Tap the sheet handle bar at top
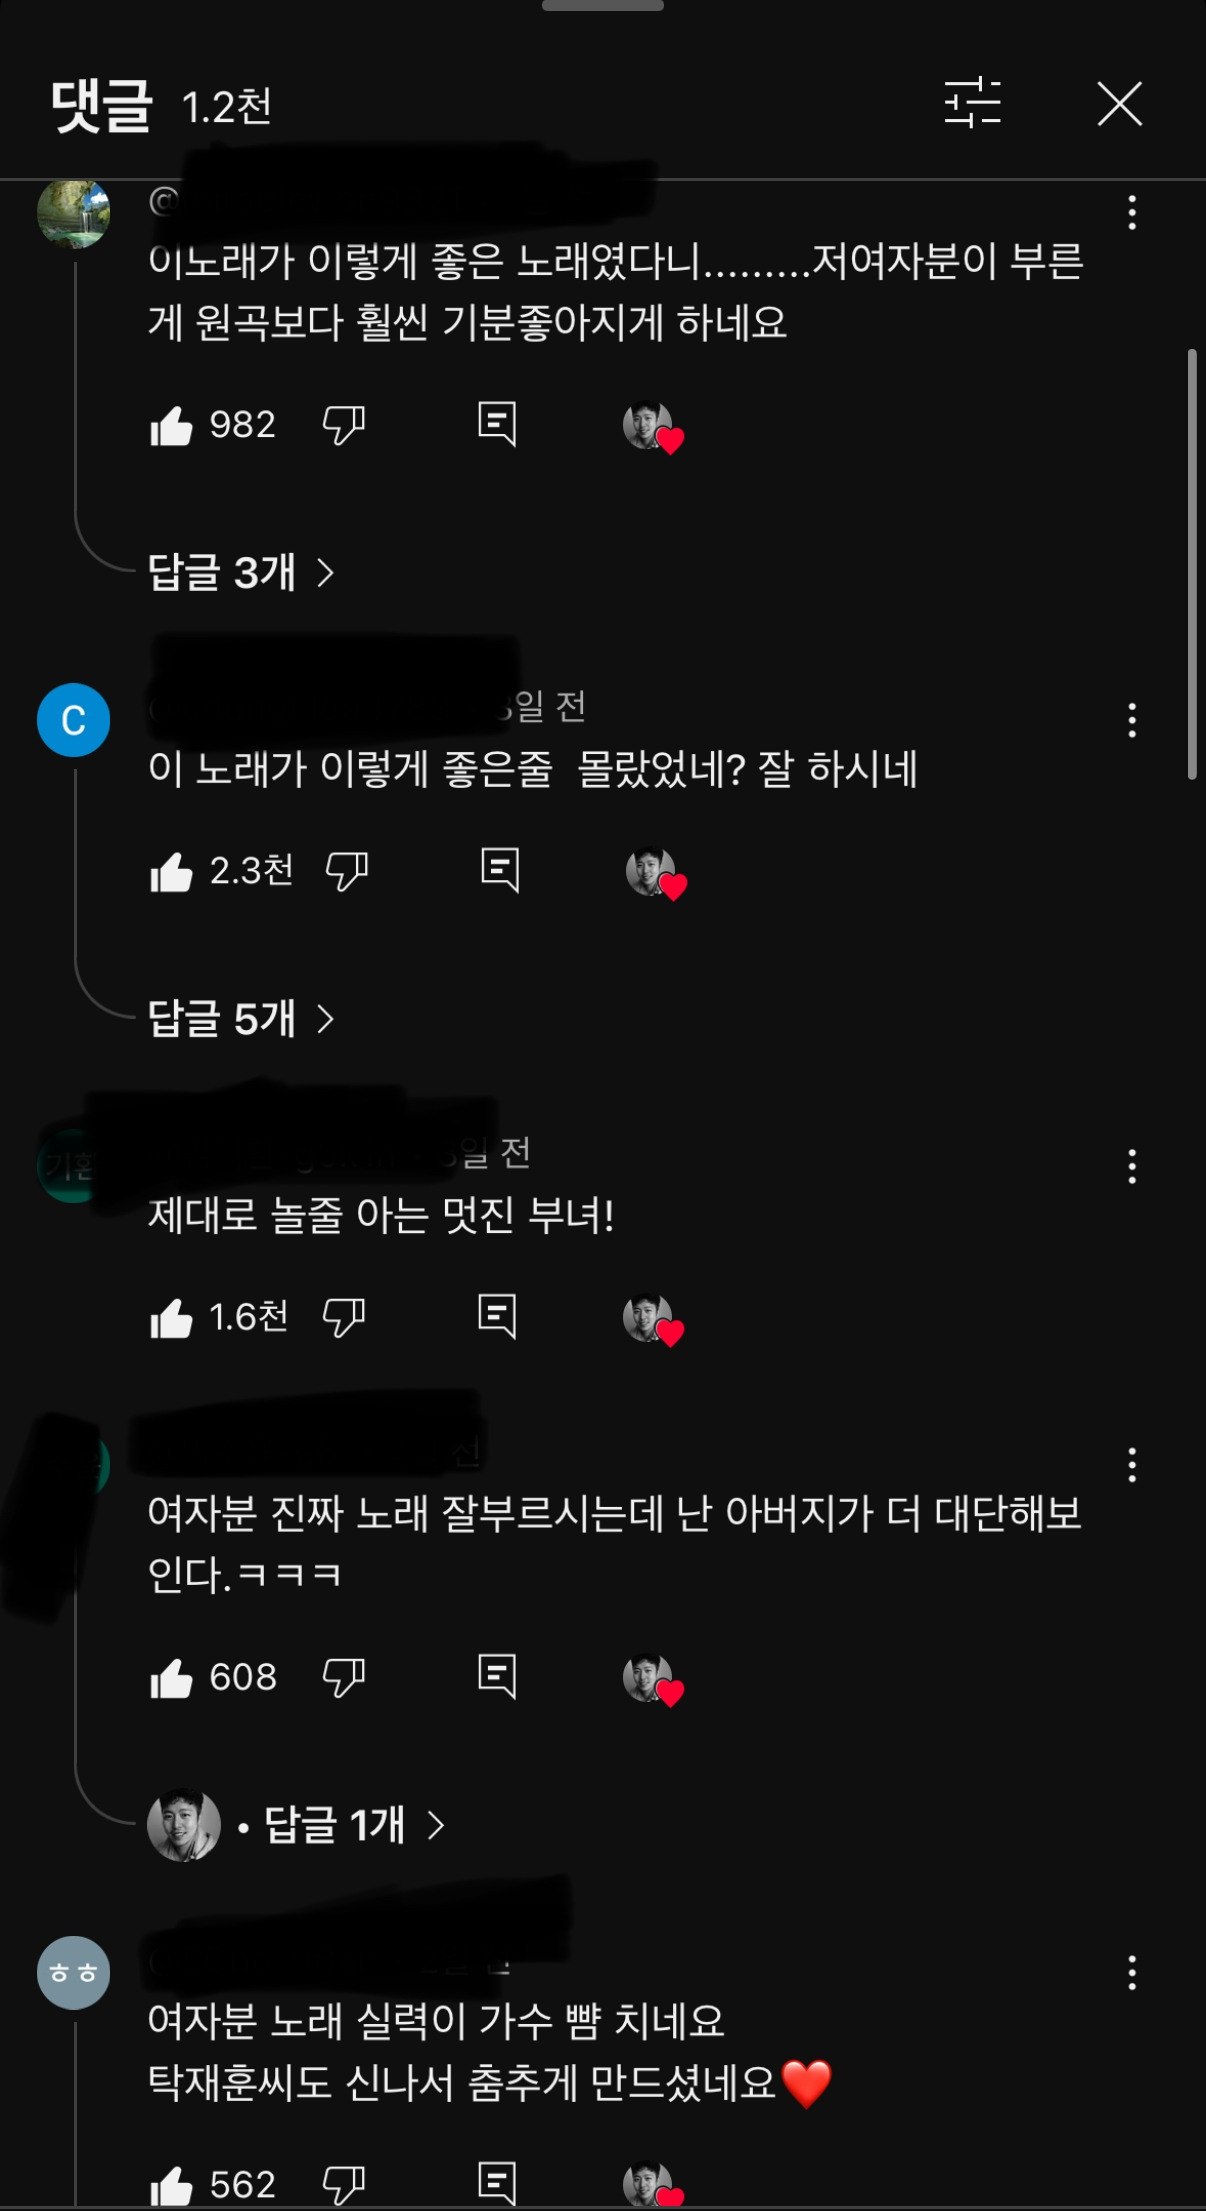The image size is (1206, 2211). pyautogui.click(x=603, y=5)
